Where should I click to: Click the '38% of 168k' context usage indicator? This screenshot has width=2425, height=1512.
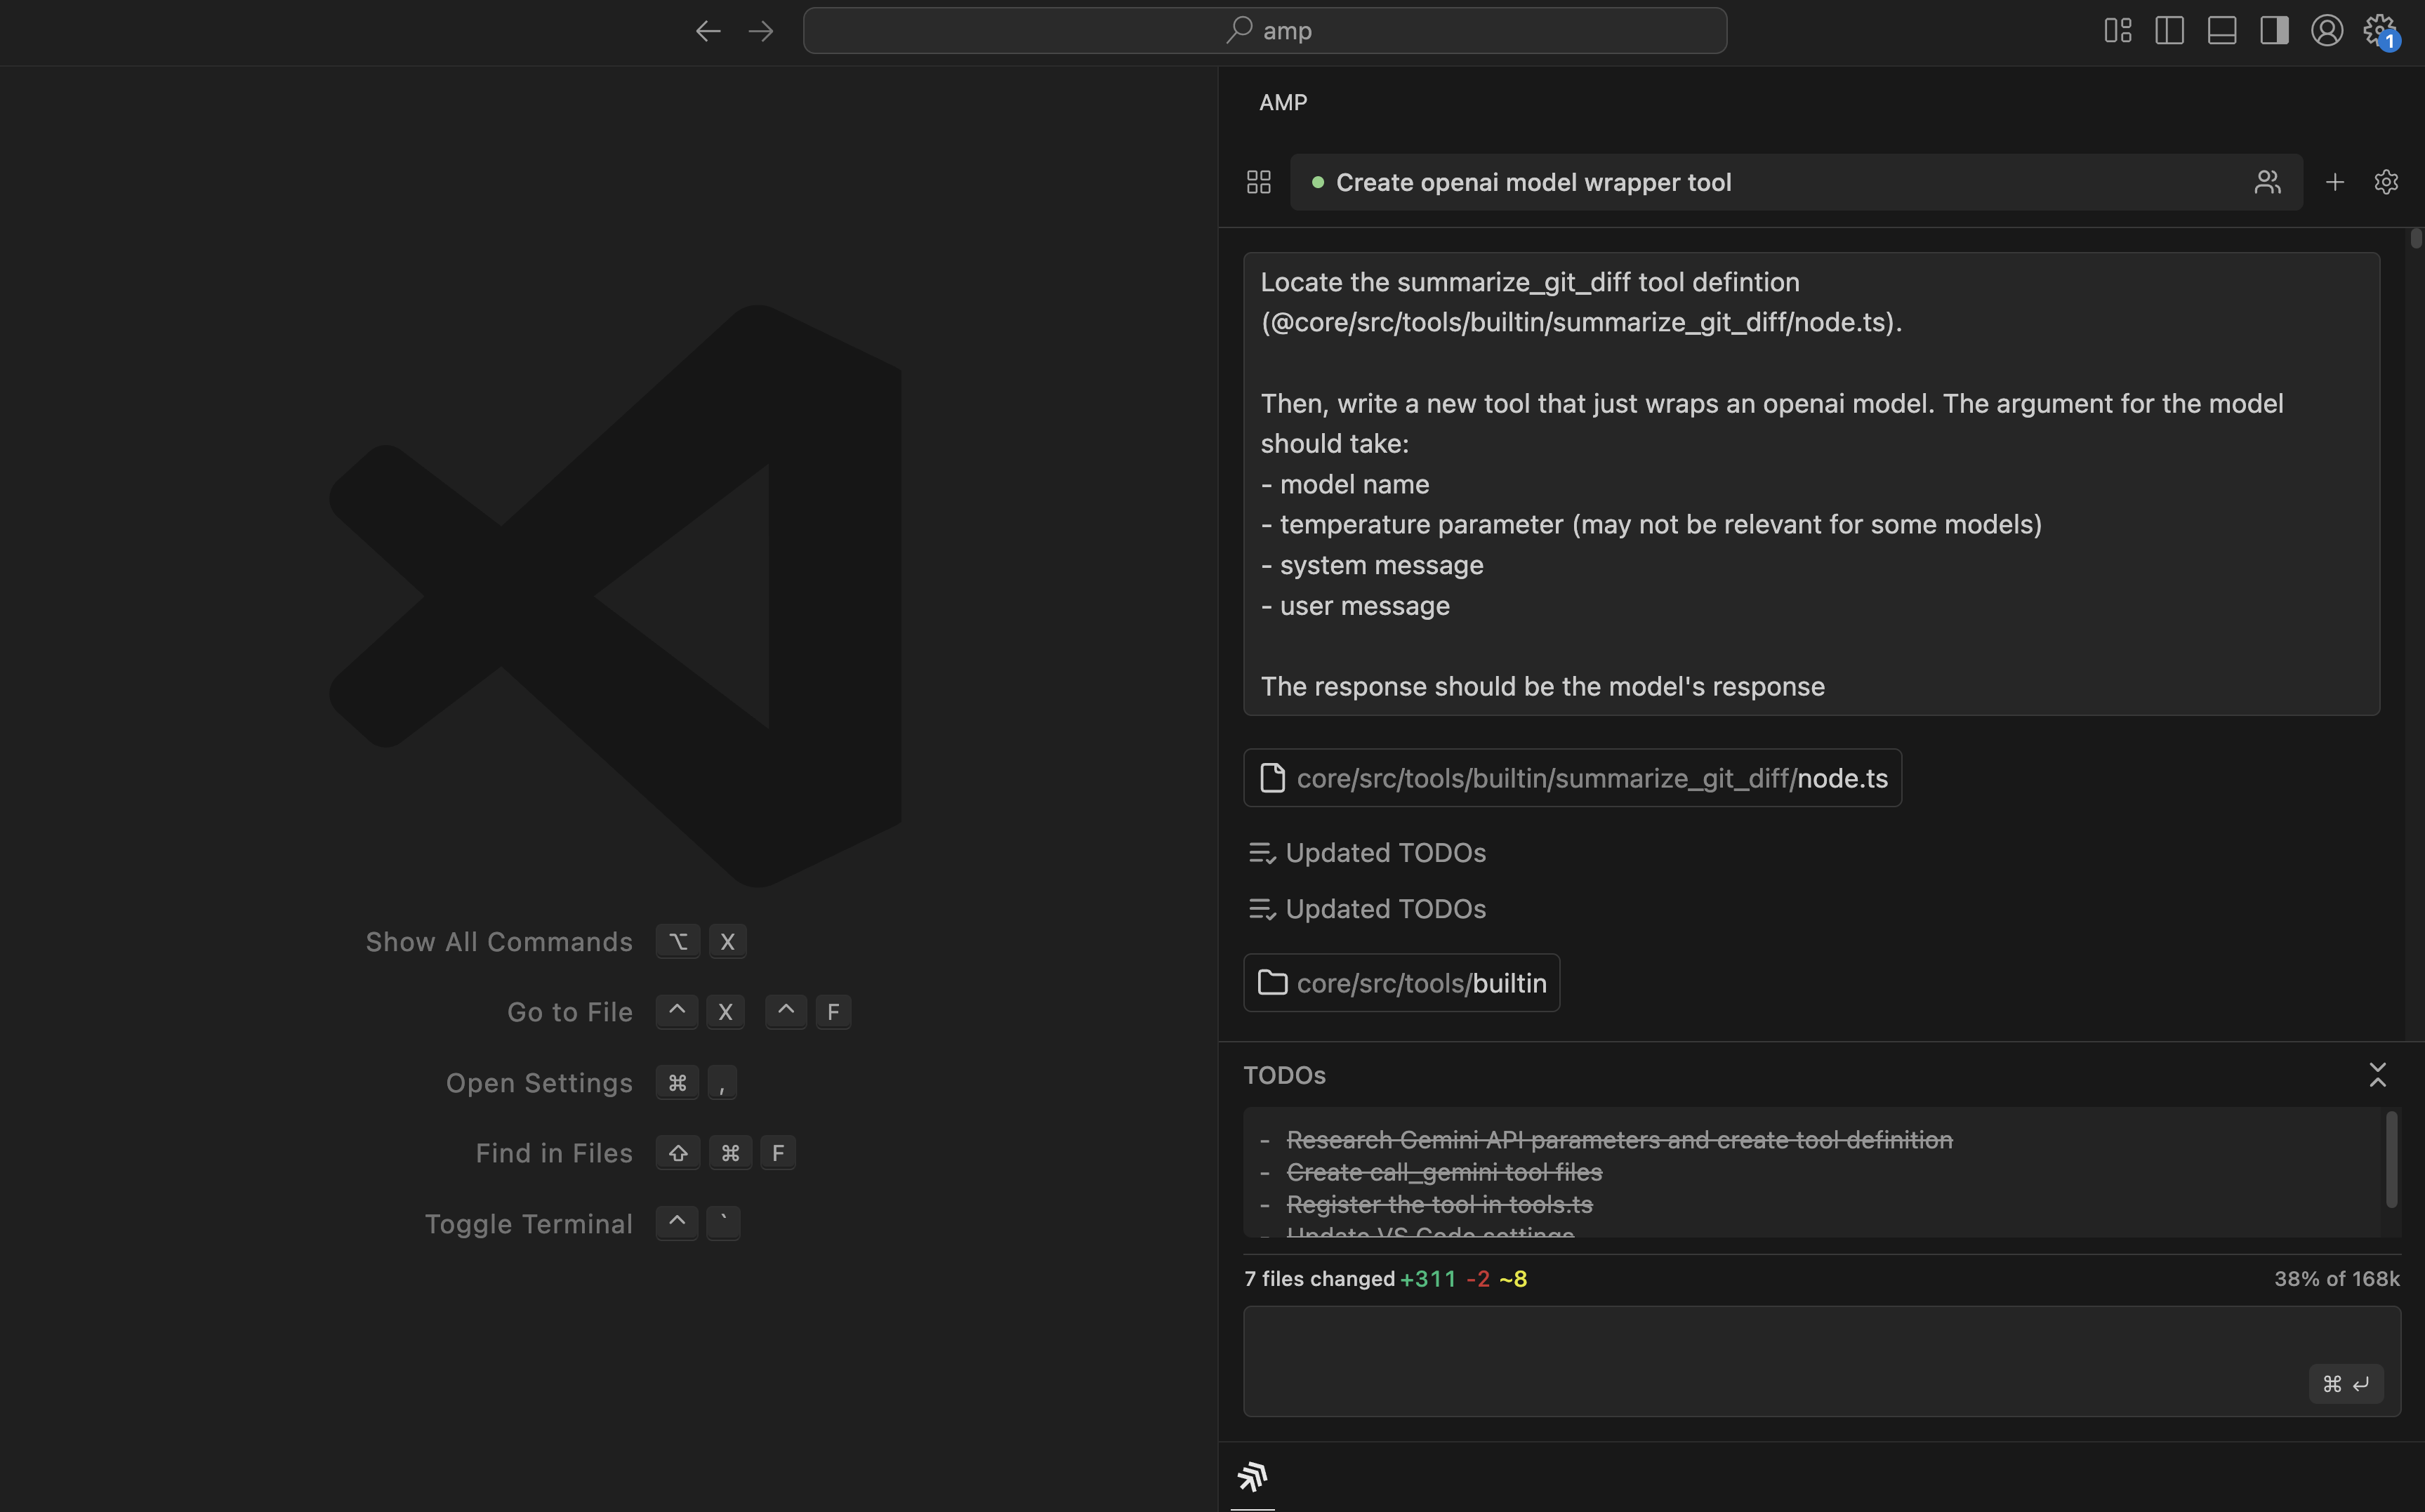[2336, 1279]
